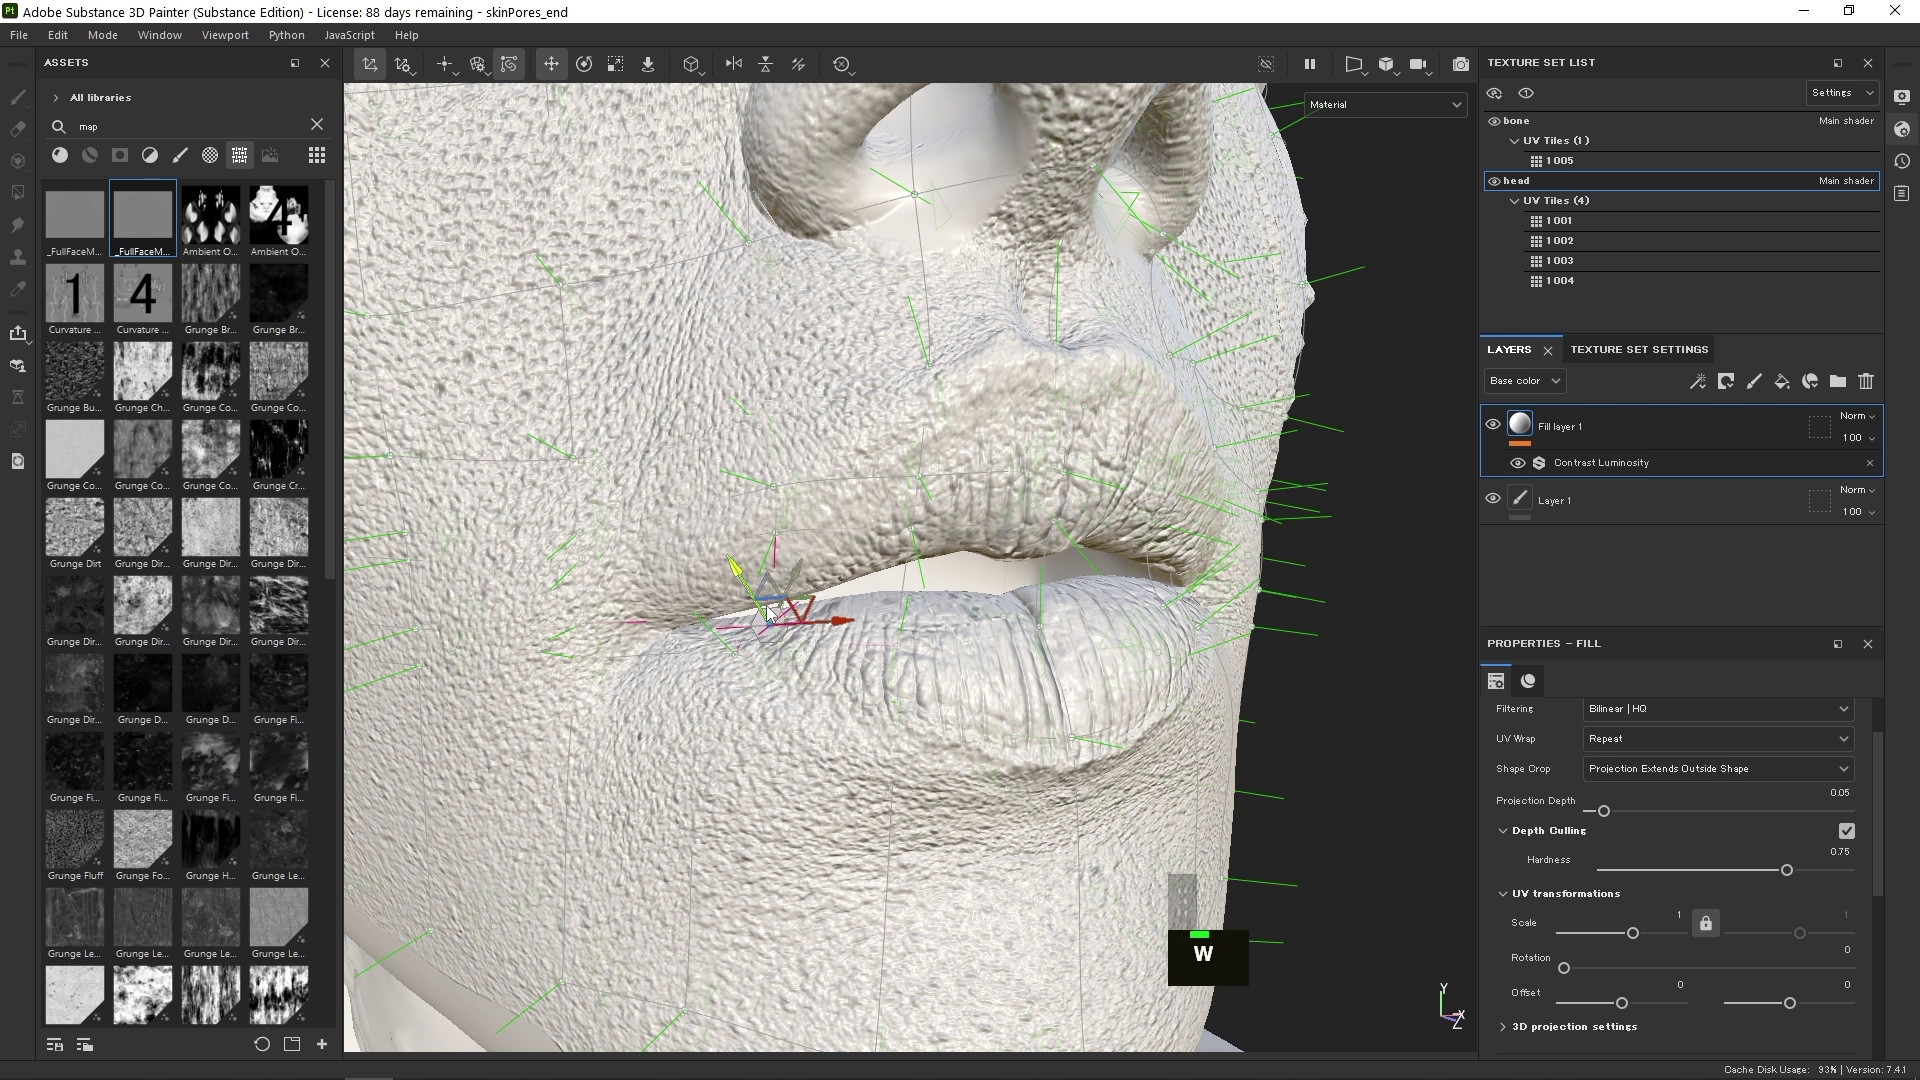Hide the Fill layer 1 layer

coord(1491,424)
